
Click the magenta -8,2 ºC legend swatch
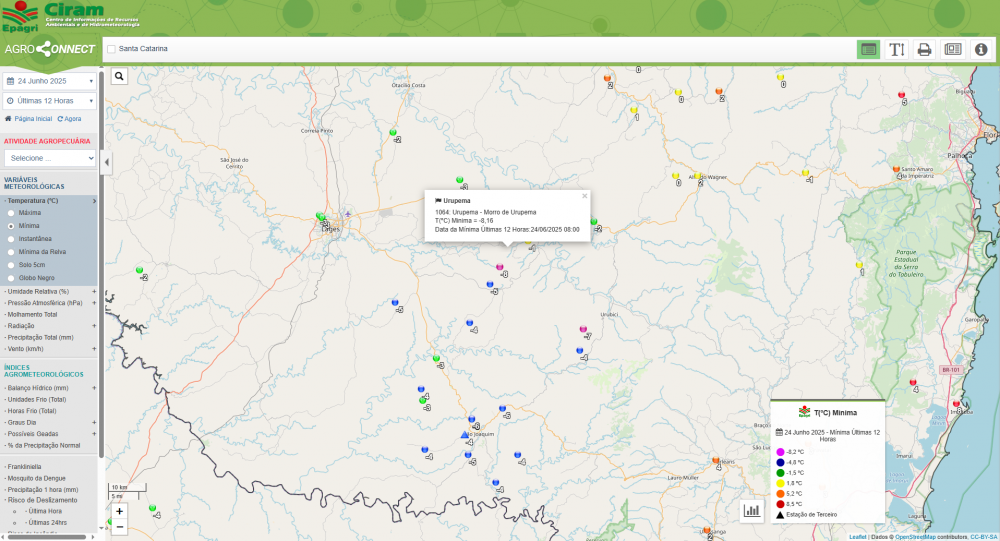(780, 452)
